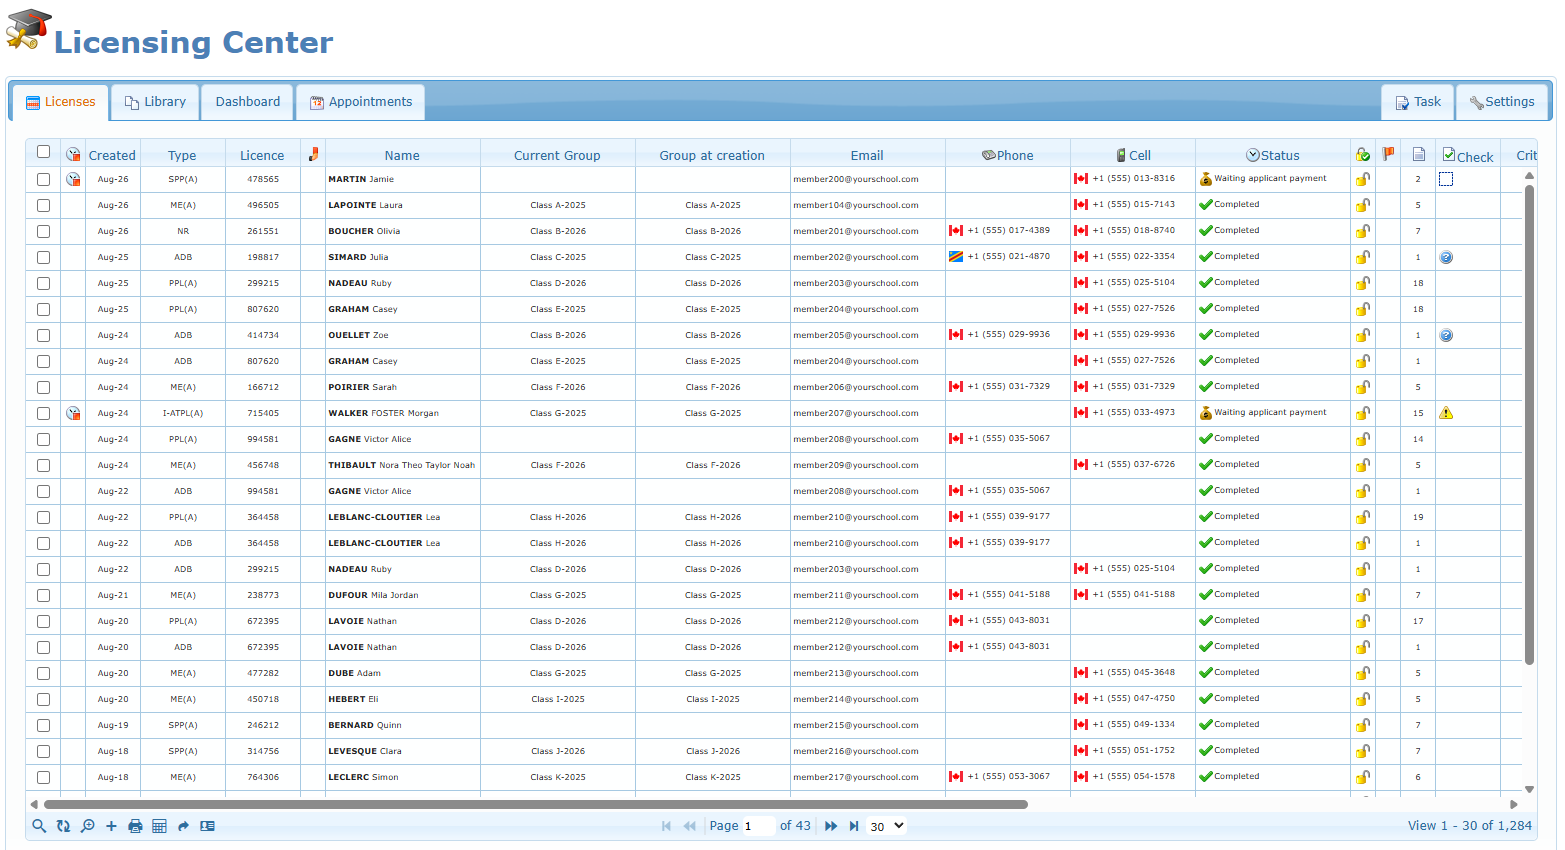Add a new record with plus icon

click(111, 826)
